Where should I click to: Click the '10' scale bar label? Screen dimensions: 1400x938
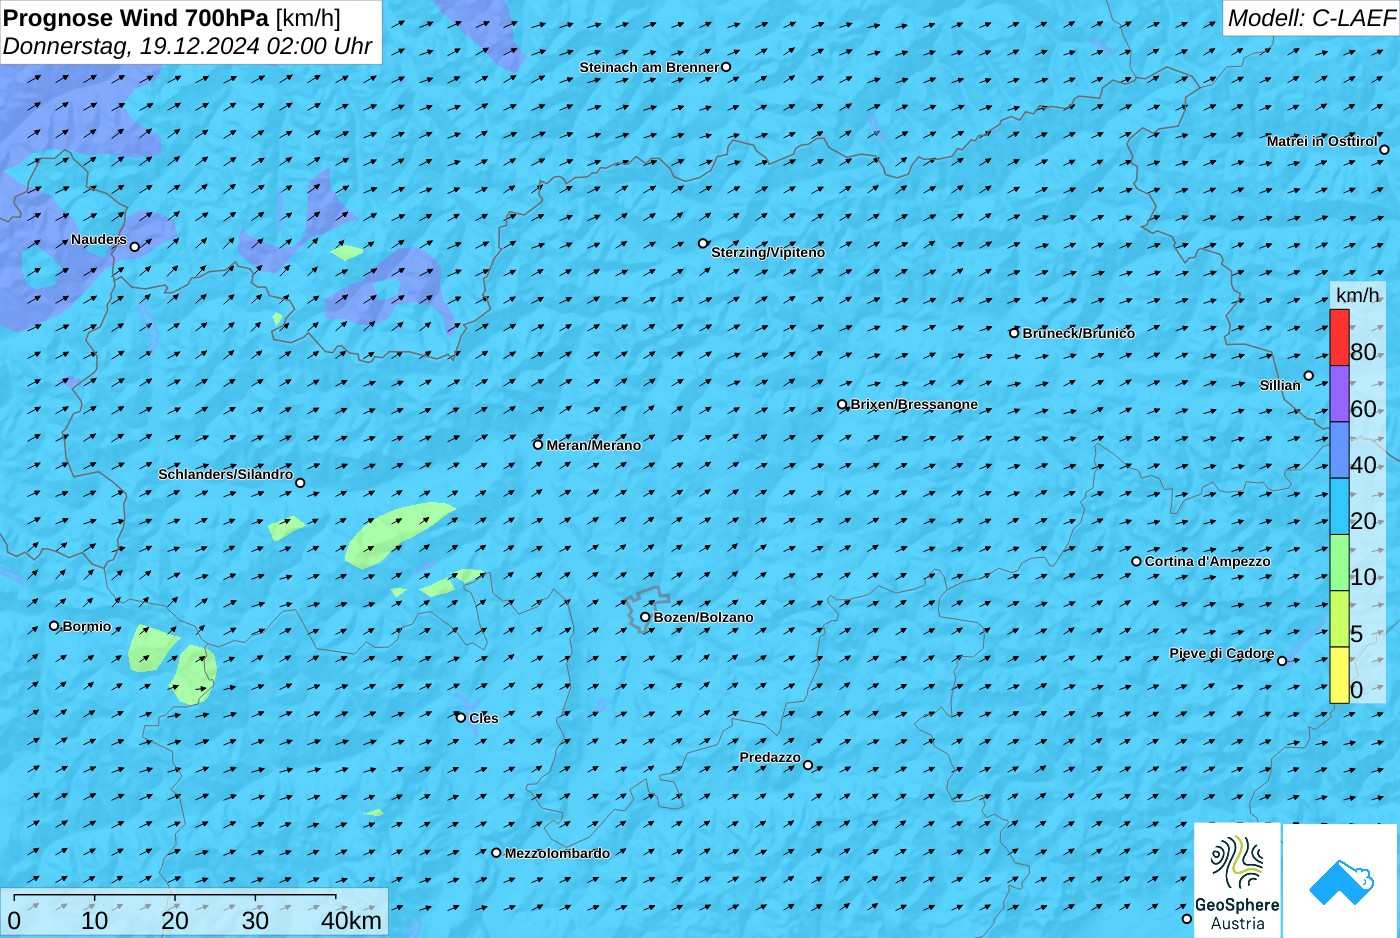[94, 920]
